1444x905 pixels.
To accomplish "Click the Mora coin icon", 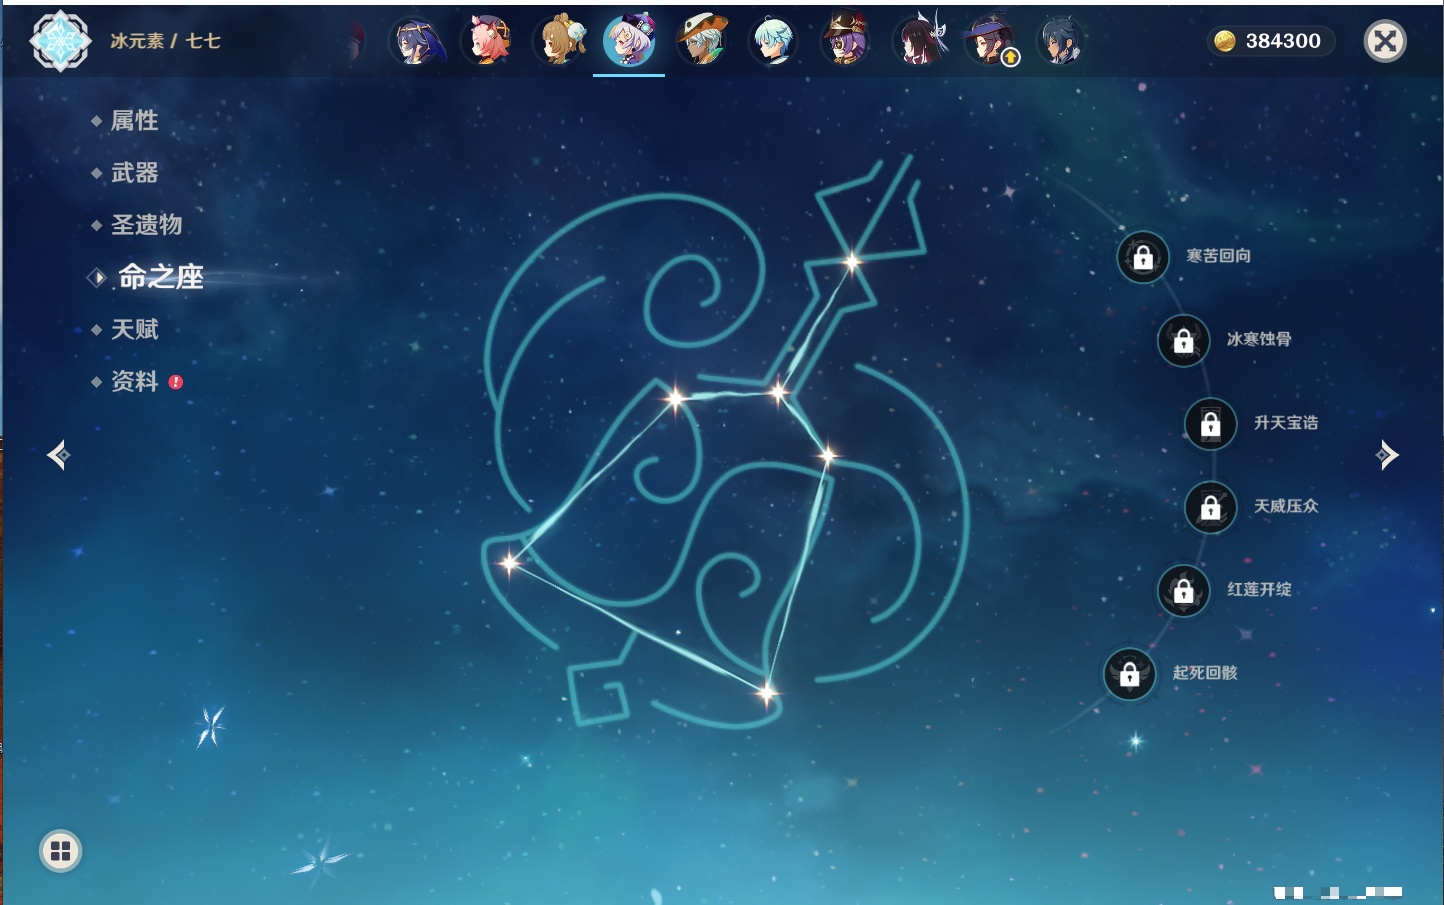I will click(1225, 41).
